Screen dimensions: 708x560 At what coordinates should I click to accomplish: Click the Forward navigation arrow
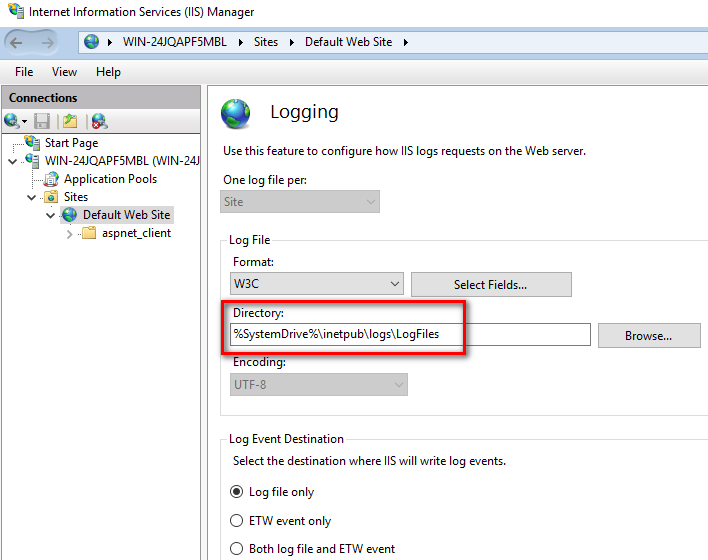47,43
